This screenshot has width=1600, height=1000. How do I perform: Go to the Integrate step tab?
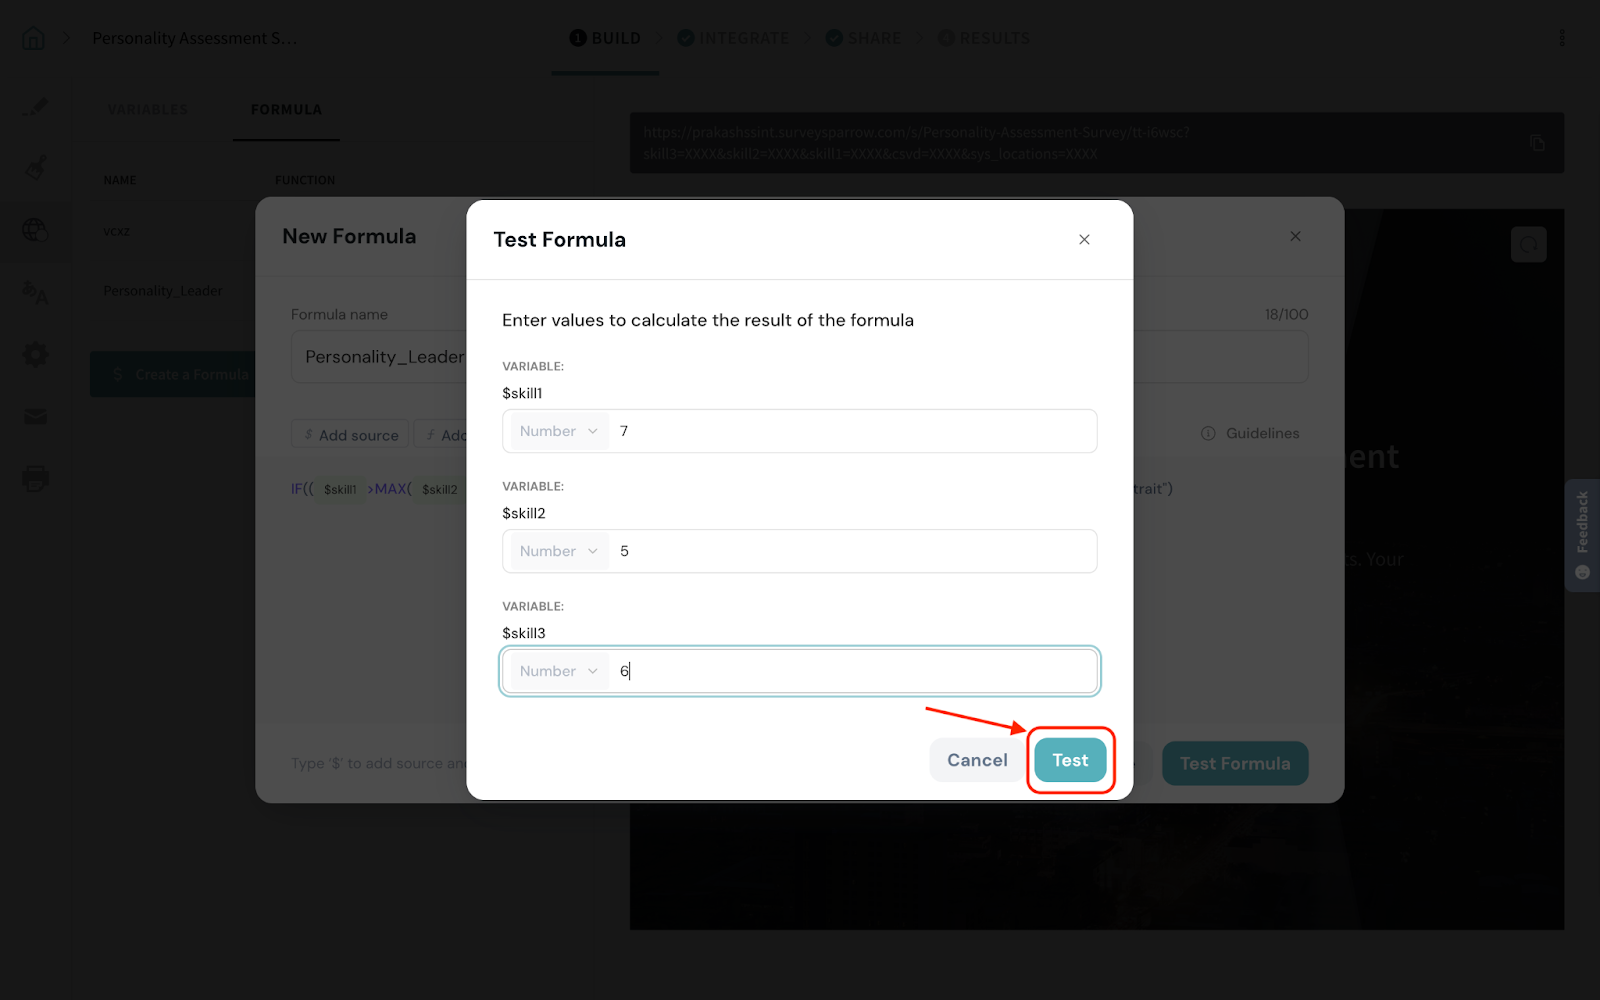[x=733, y=38]
